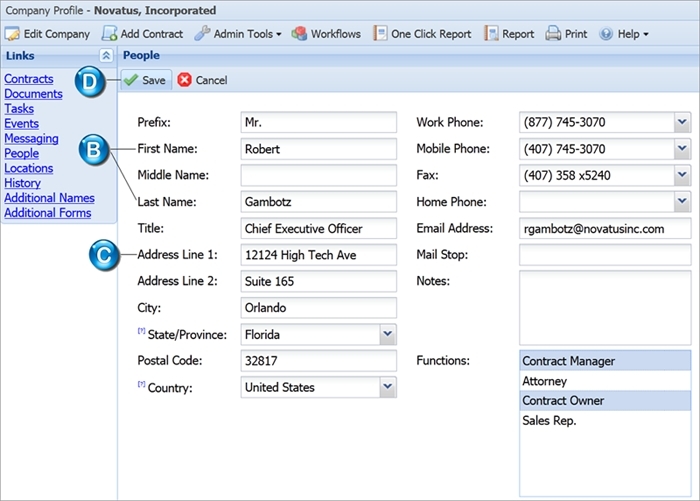Click the Edit Company pencil icon
This screenshot has width=700, height=501.
[x=12, y=34]
